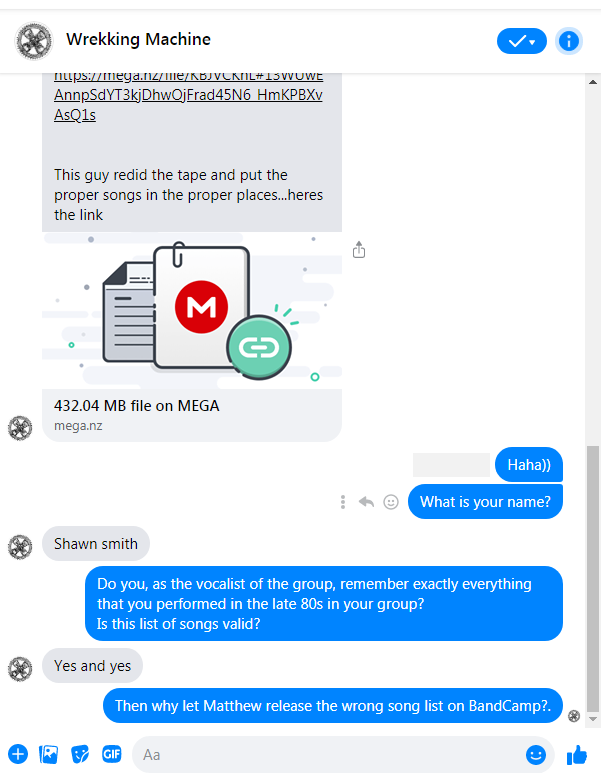Viewport: 601px width, 782px height.
Task: Open the GIF picker
Action: (x=111, y=754)
